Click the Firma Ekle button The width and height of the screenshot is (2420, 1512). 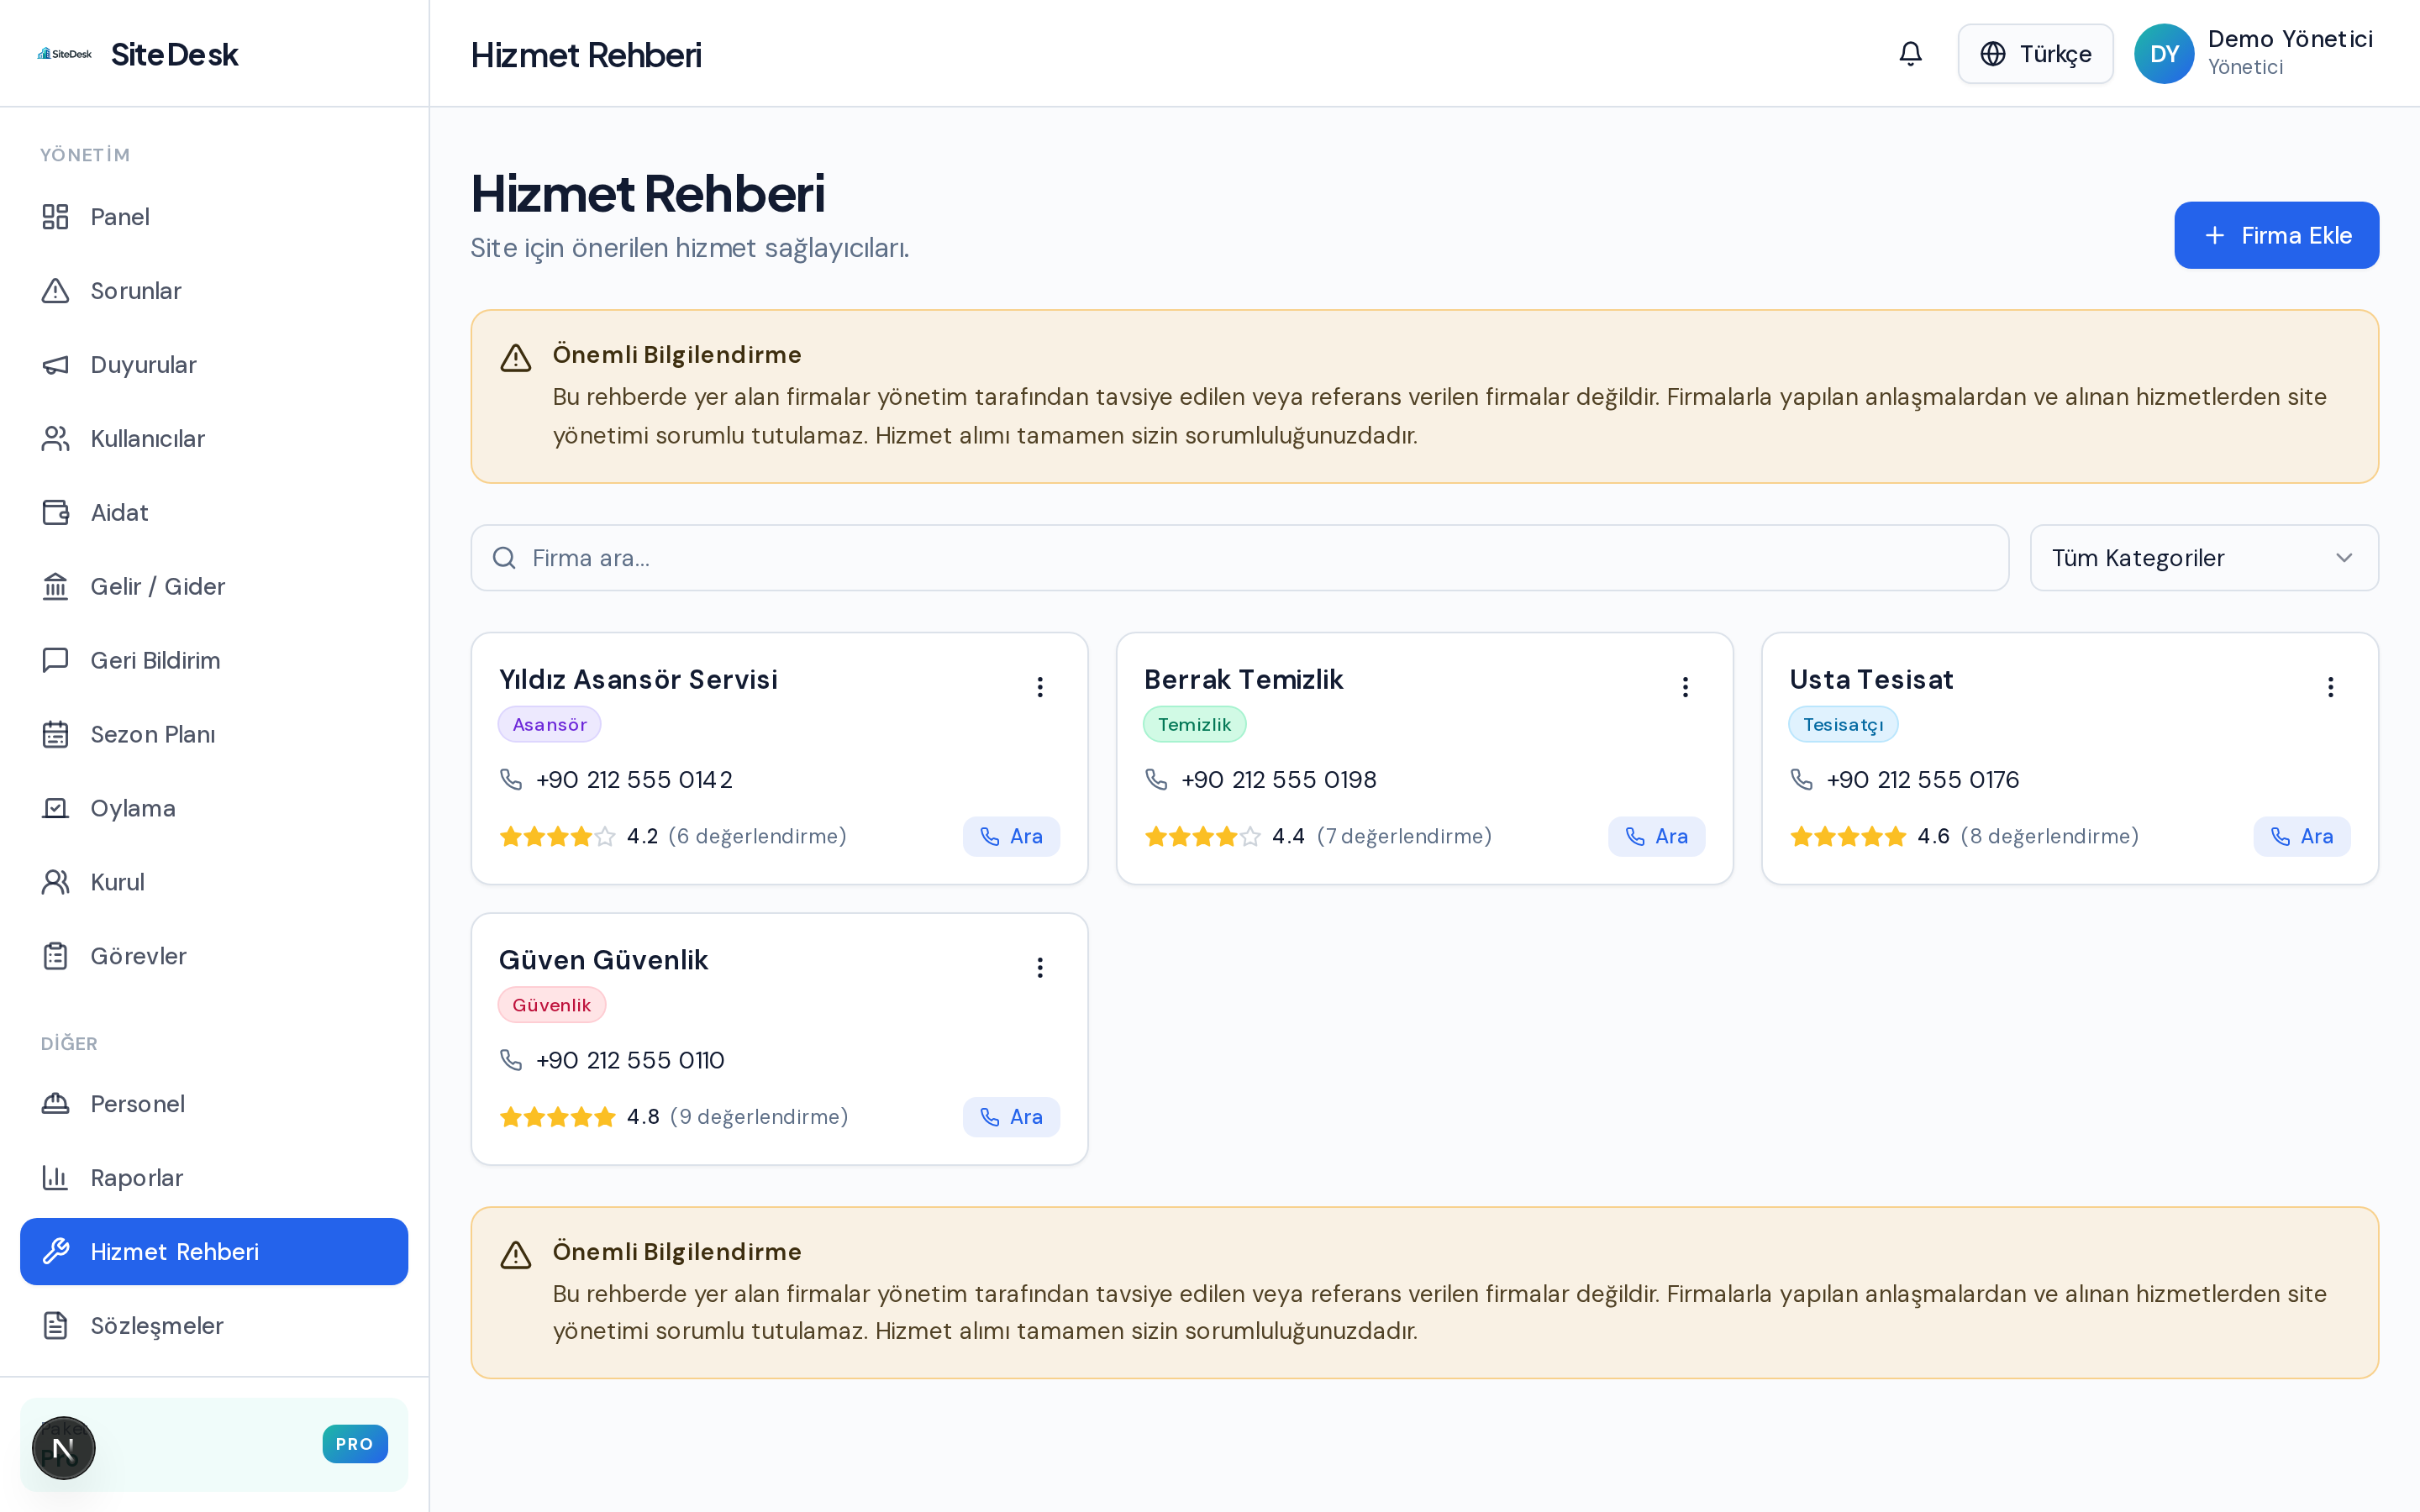2276,235
